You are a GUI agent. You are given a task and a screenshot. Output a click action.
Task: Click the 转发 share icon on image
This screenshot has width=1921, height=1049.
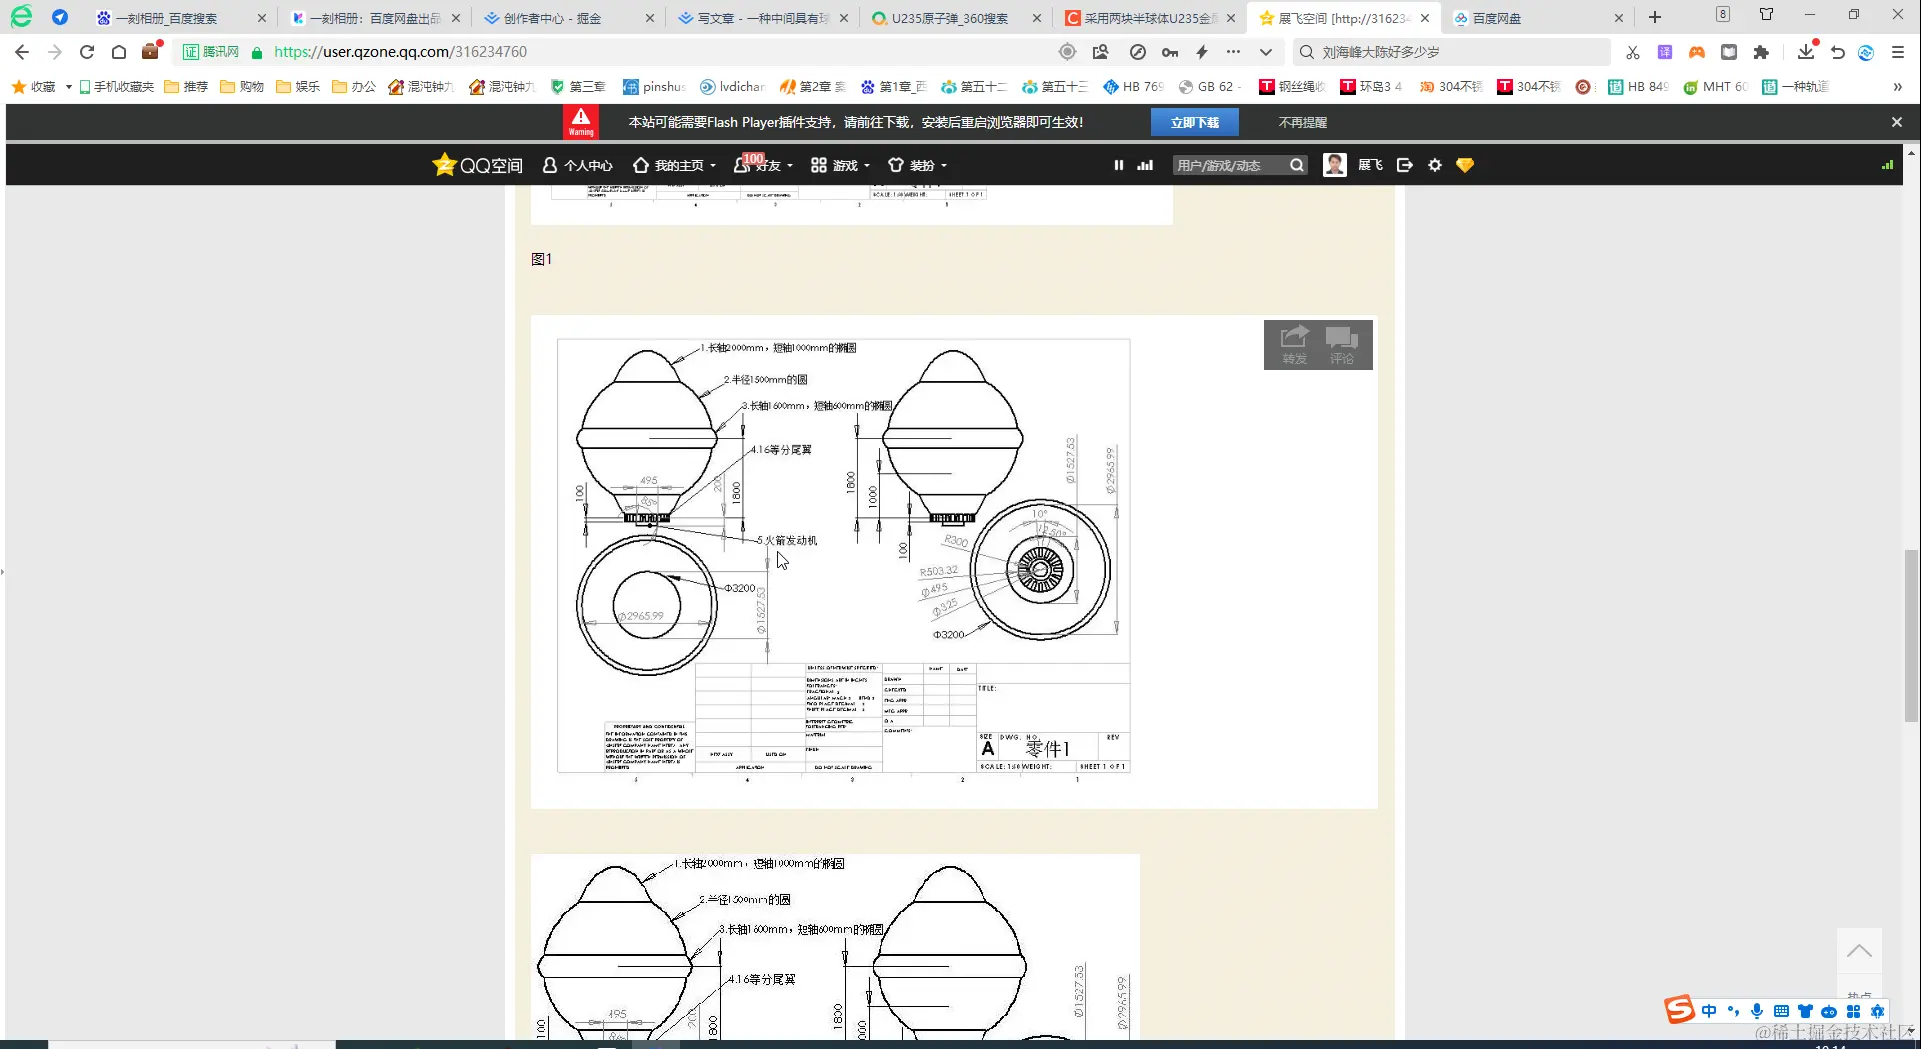click(x=1295, y=345)
